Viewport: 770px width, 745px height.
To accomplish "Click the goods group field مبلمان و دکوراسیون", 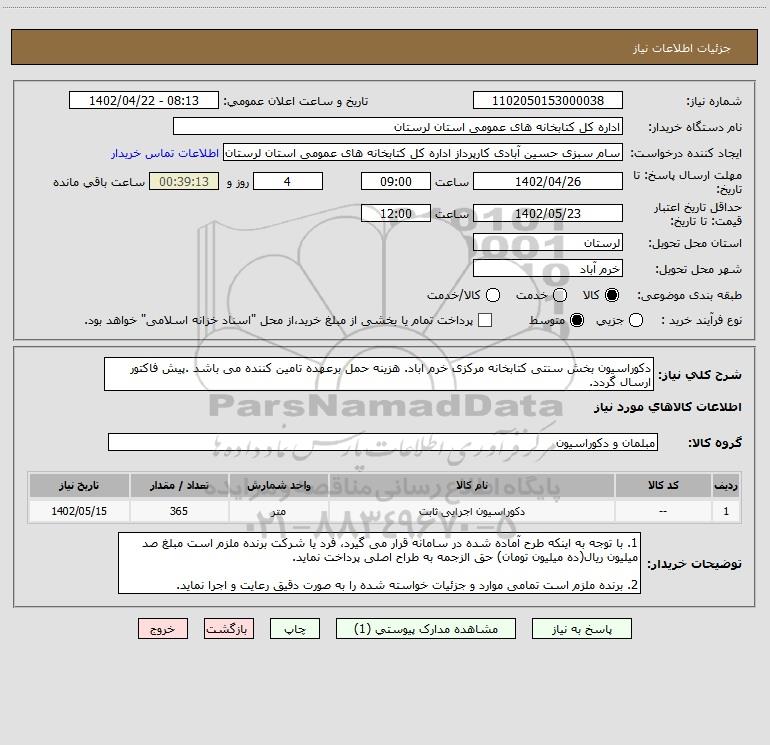I will tap(383, 442).
